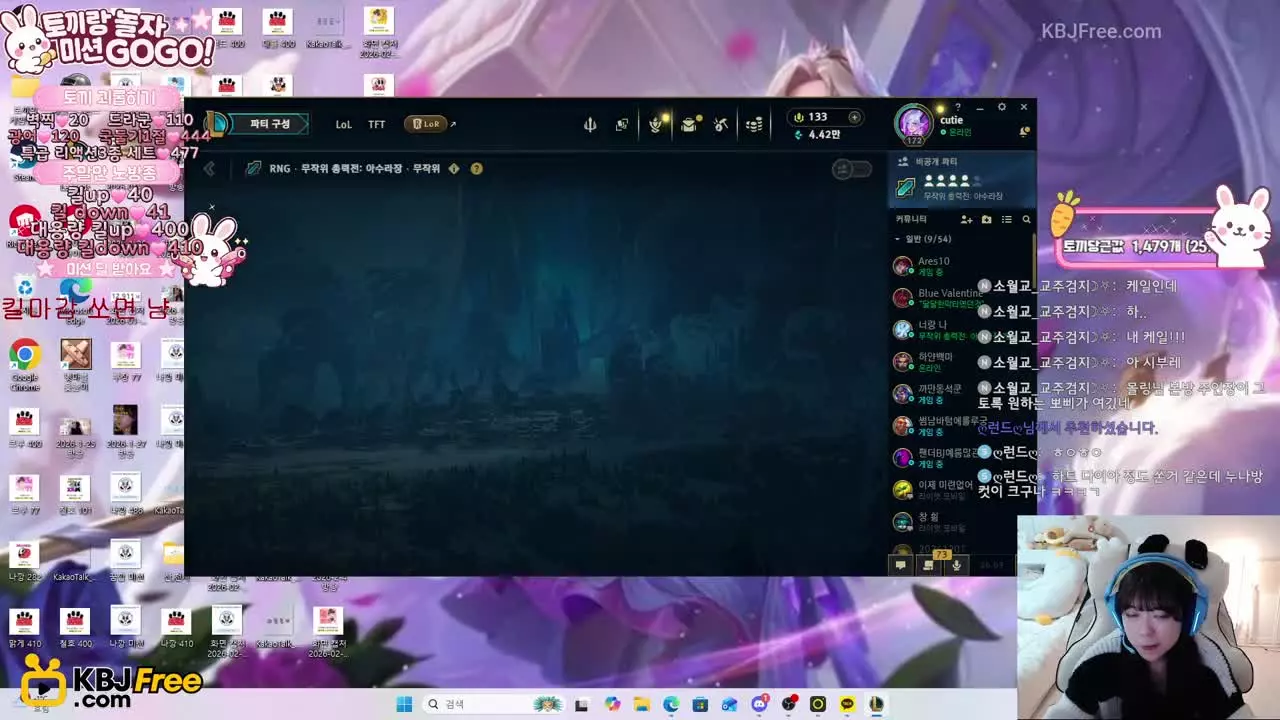
Task: Click the add friend icon in 커뮤니티 panel
Action: point(966,219)
